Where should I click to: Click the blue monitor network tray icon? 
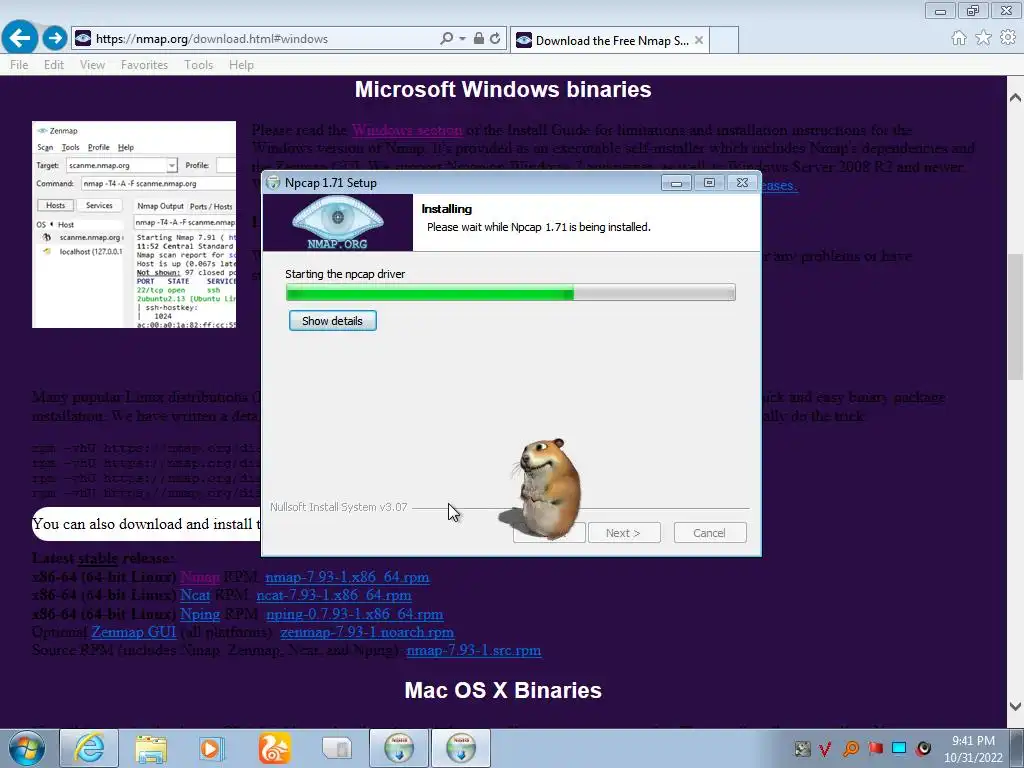[899, 749]
